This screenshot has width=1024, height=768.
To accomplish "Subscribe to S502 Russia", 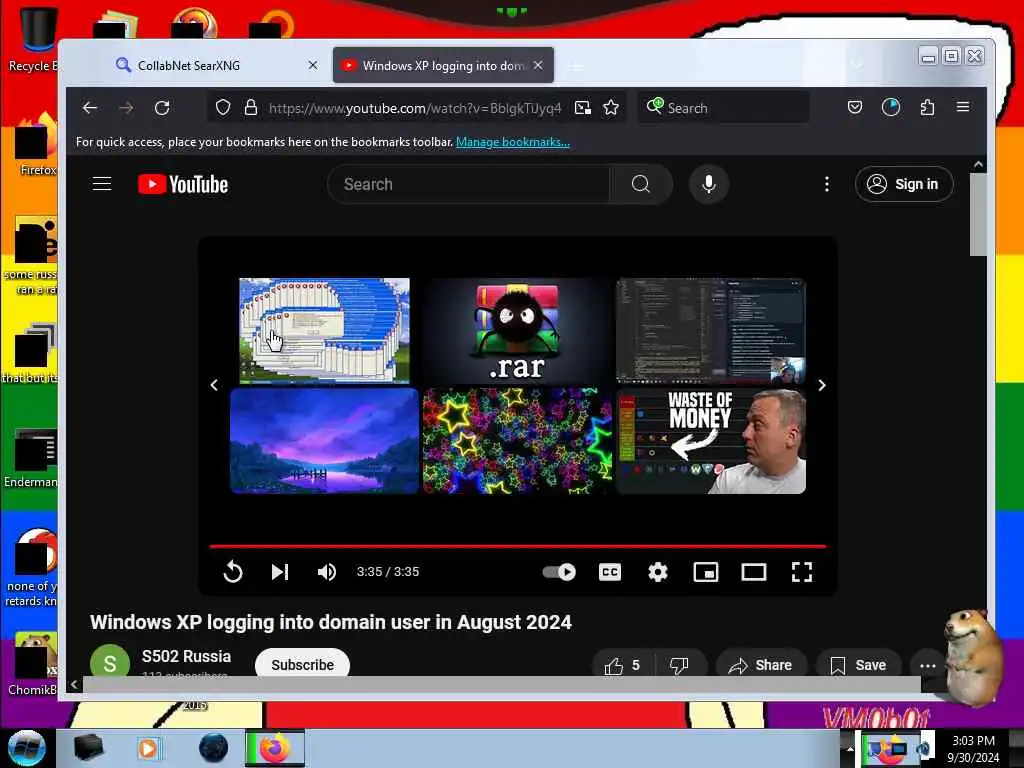I will coord(302,664).
